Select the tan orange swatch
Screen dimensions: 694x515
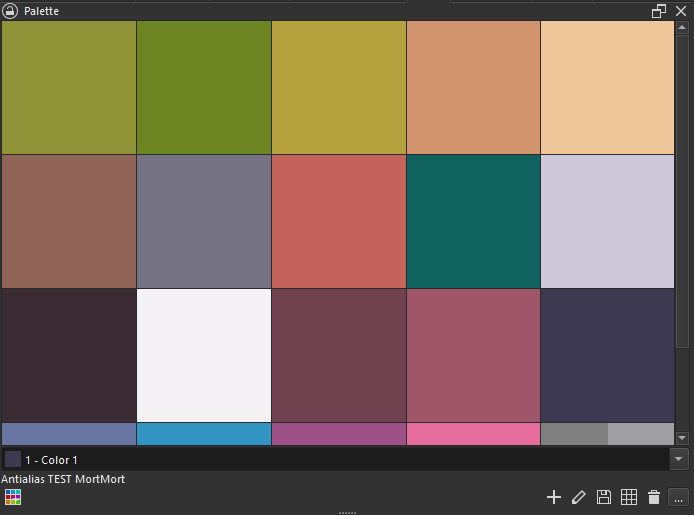pyautogui.click(x=474, y=88)
